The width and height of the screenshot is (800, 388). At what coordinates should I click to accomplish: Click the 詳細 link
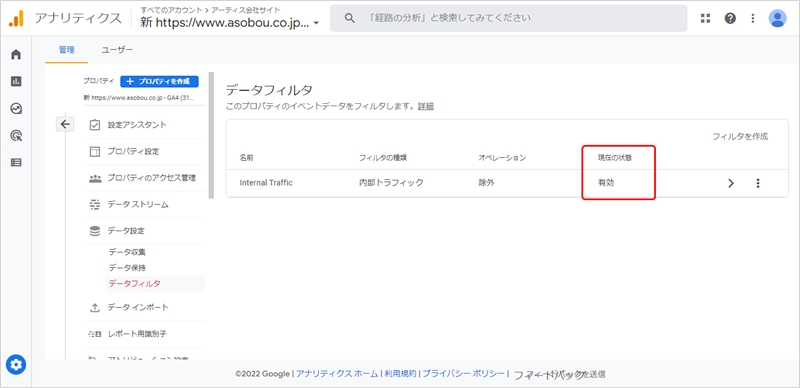[x=426, y=107]
